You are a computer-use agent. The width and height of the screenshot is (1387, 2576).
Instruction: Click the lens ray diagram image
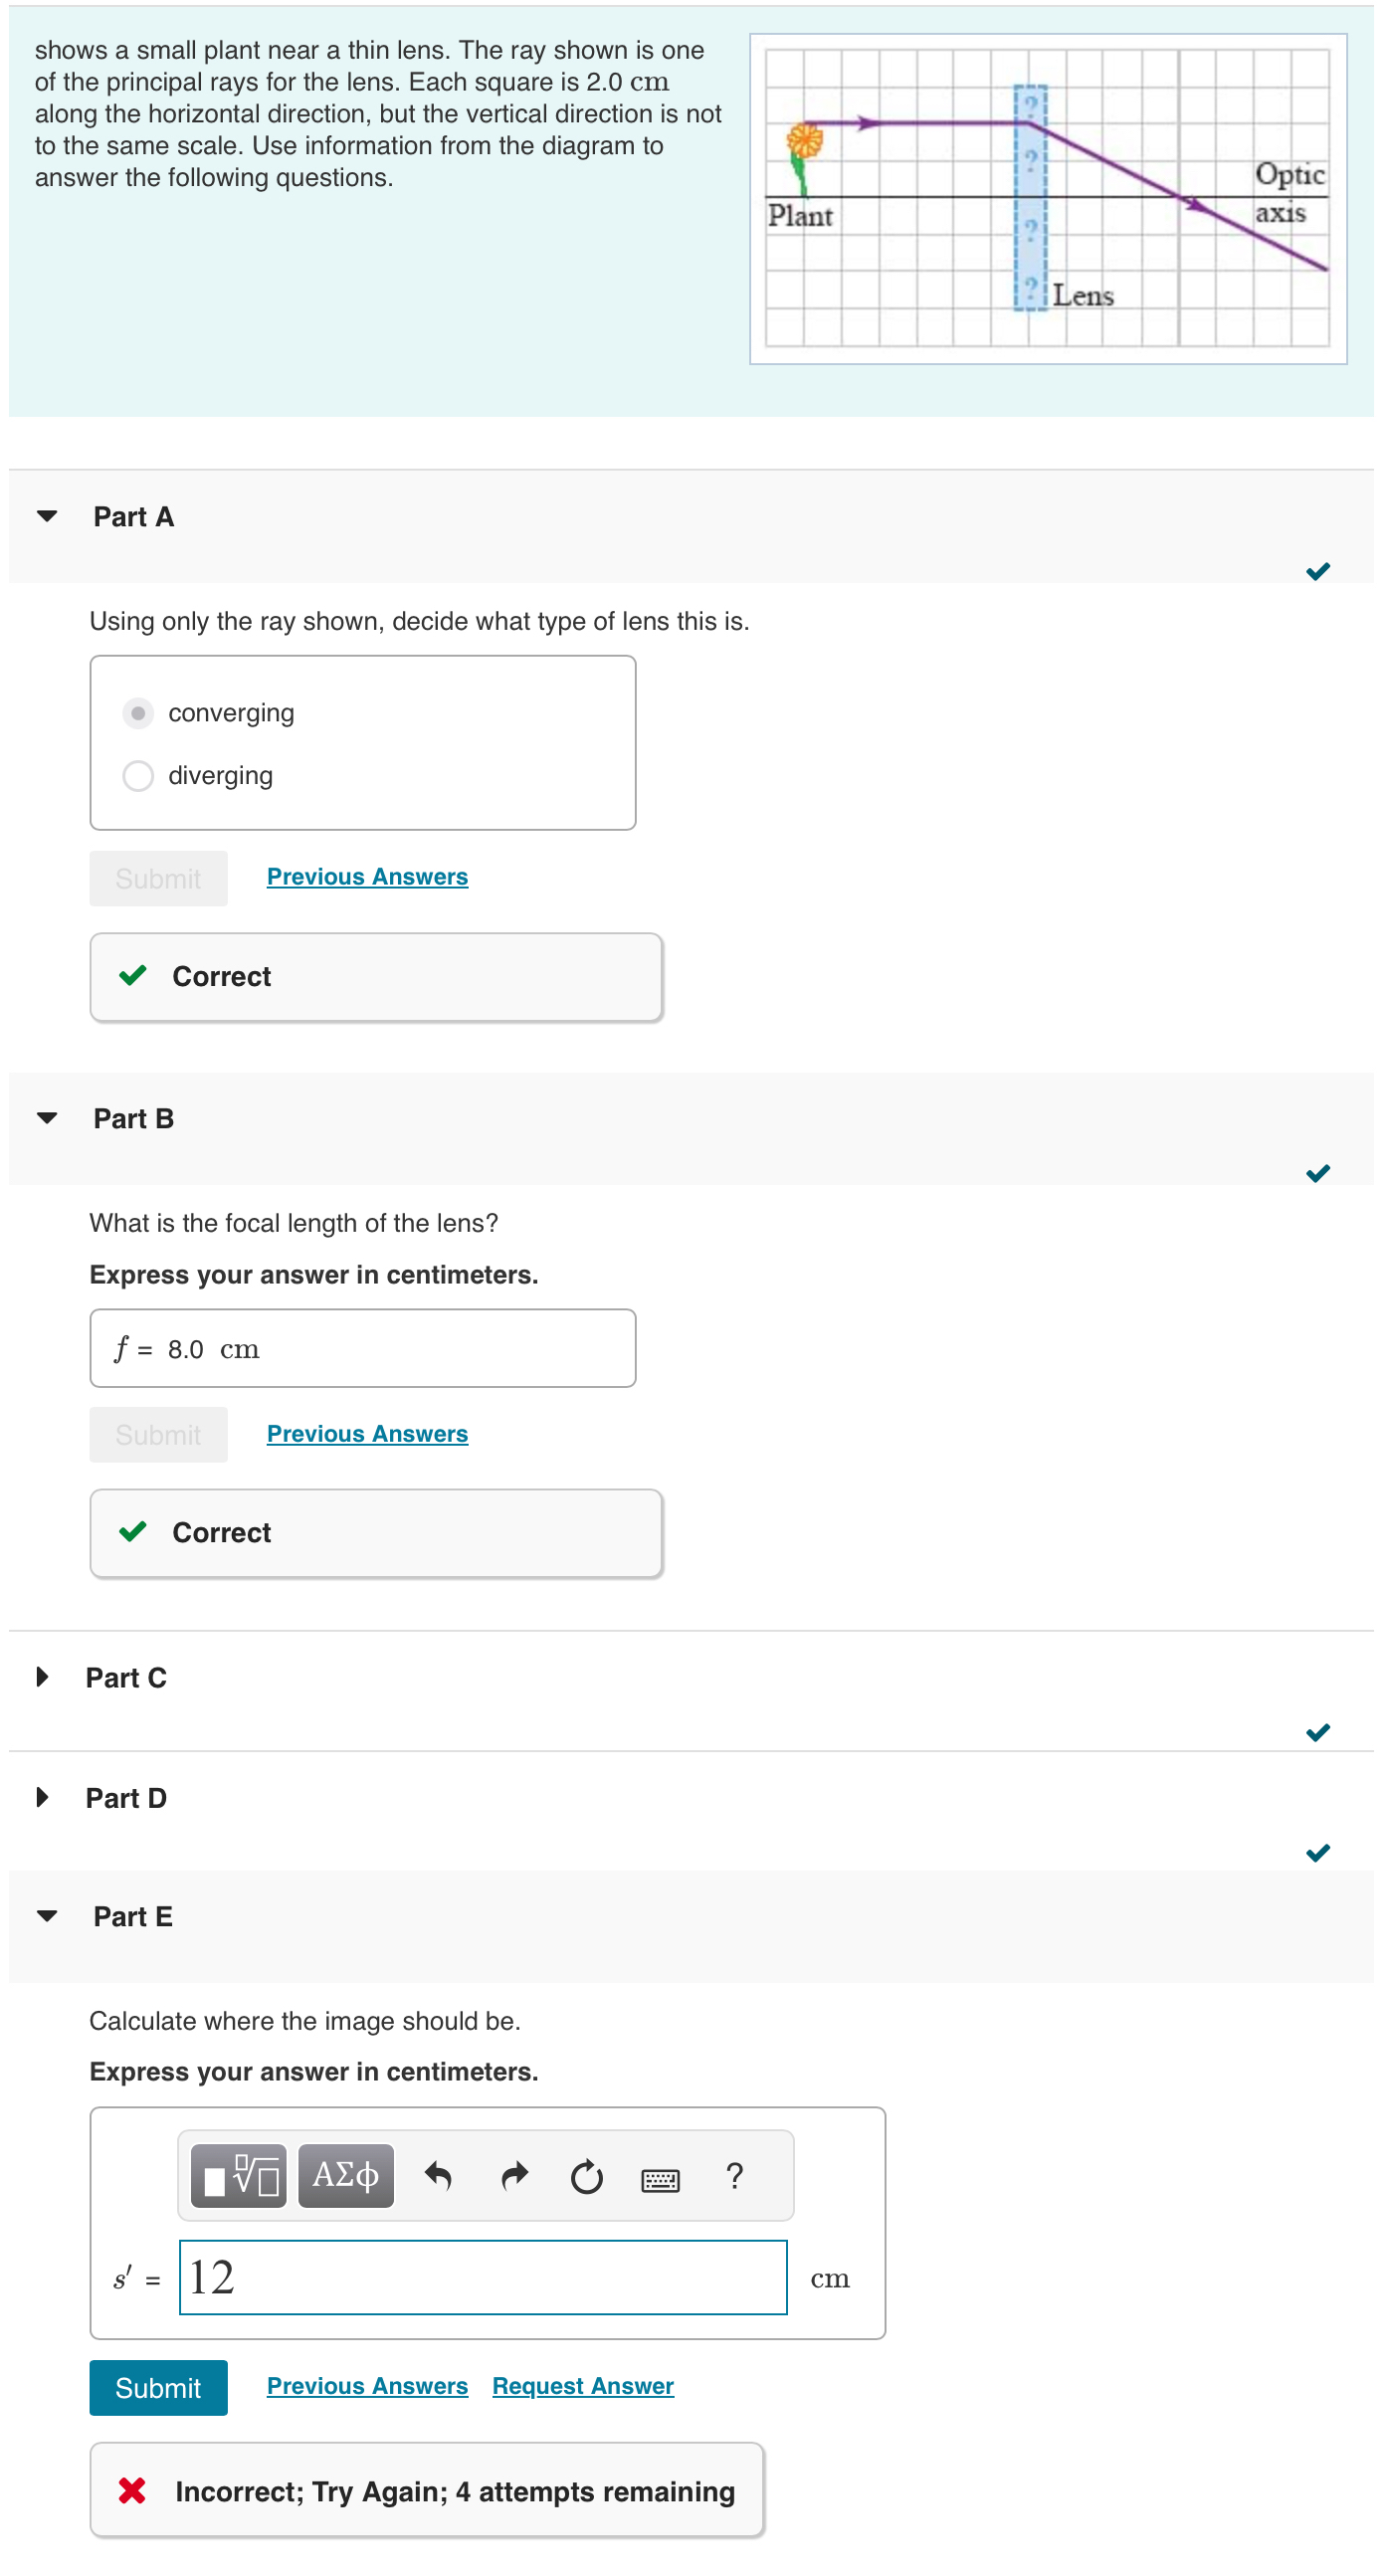[x=1048, y=198]
